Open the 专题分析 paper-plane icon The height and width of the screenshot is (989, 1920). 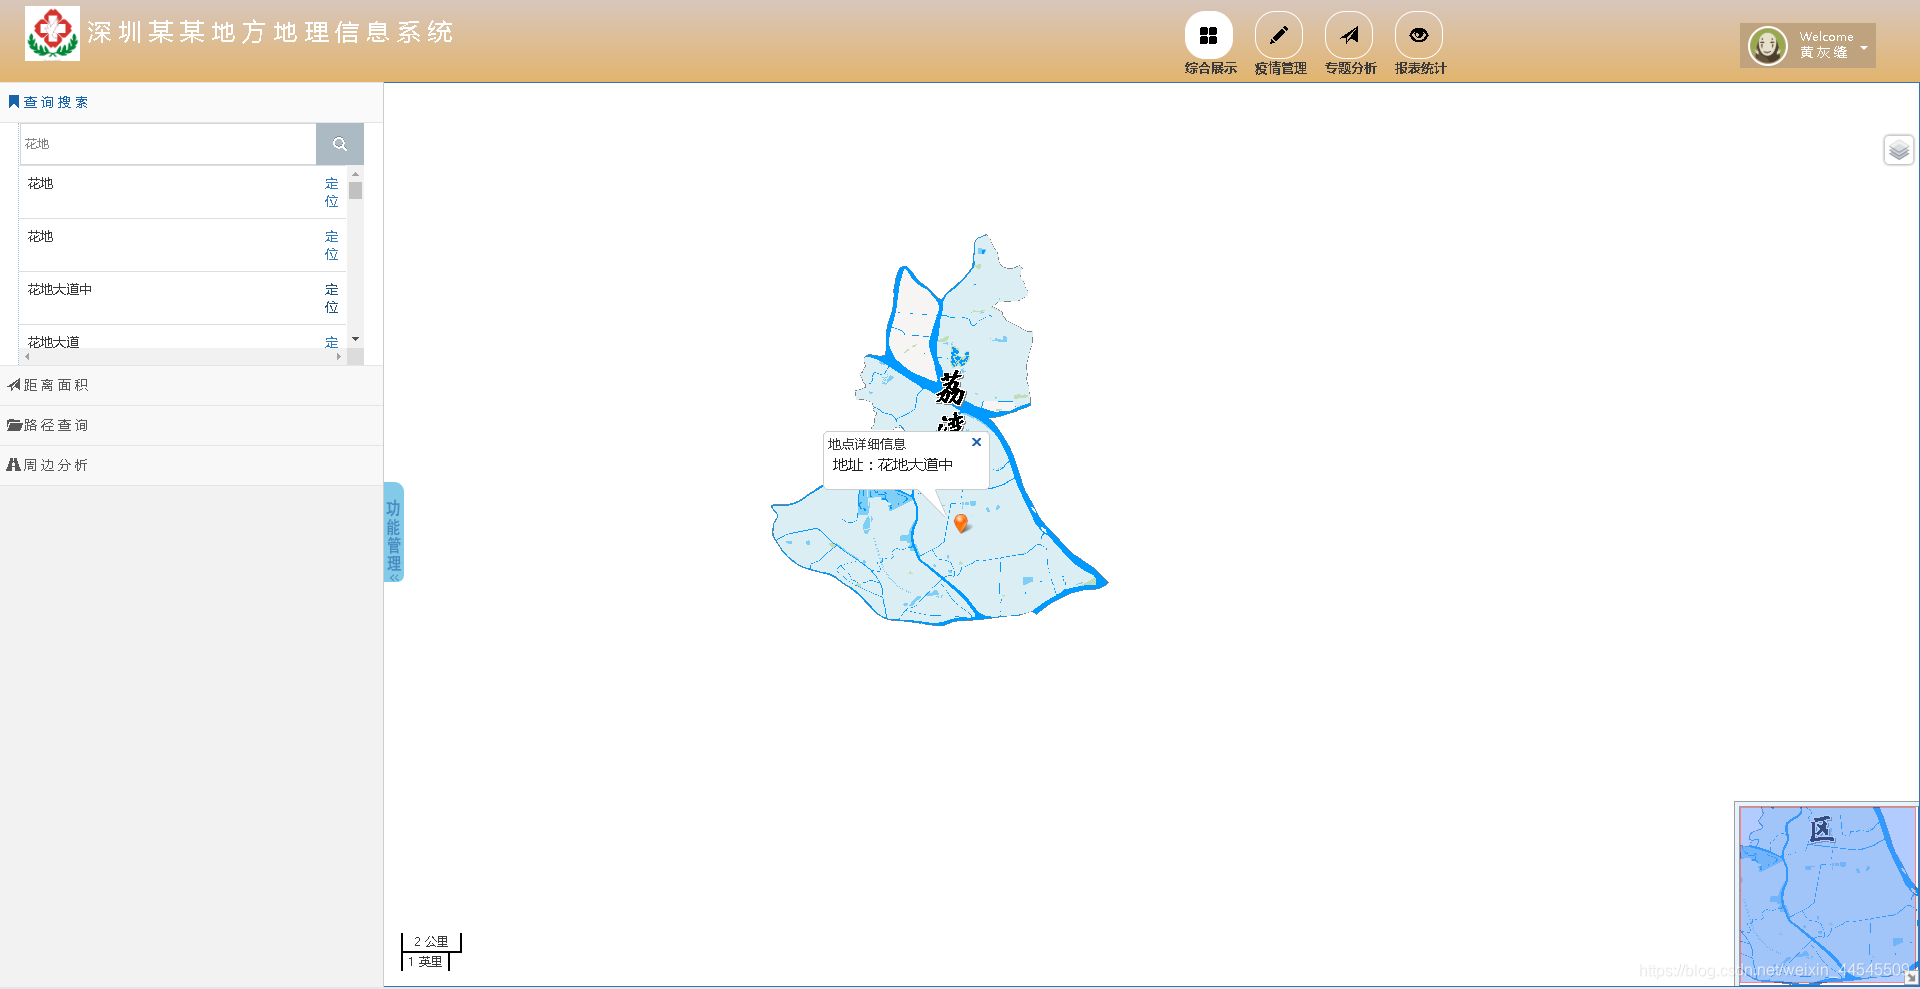(1348, 35)
